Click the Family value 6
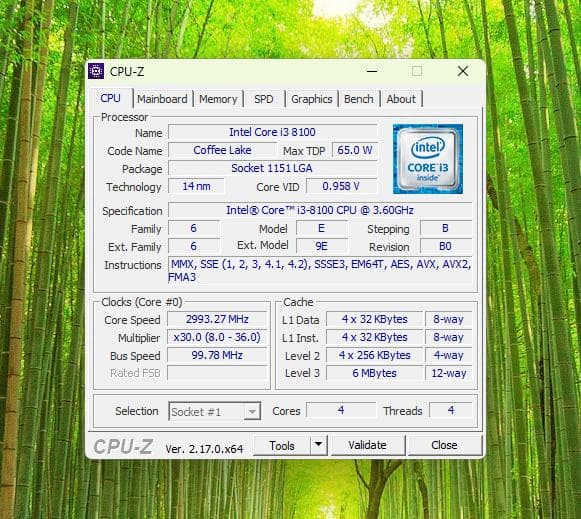This screenshot has height=519, width=581. coord(194,228)
